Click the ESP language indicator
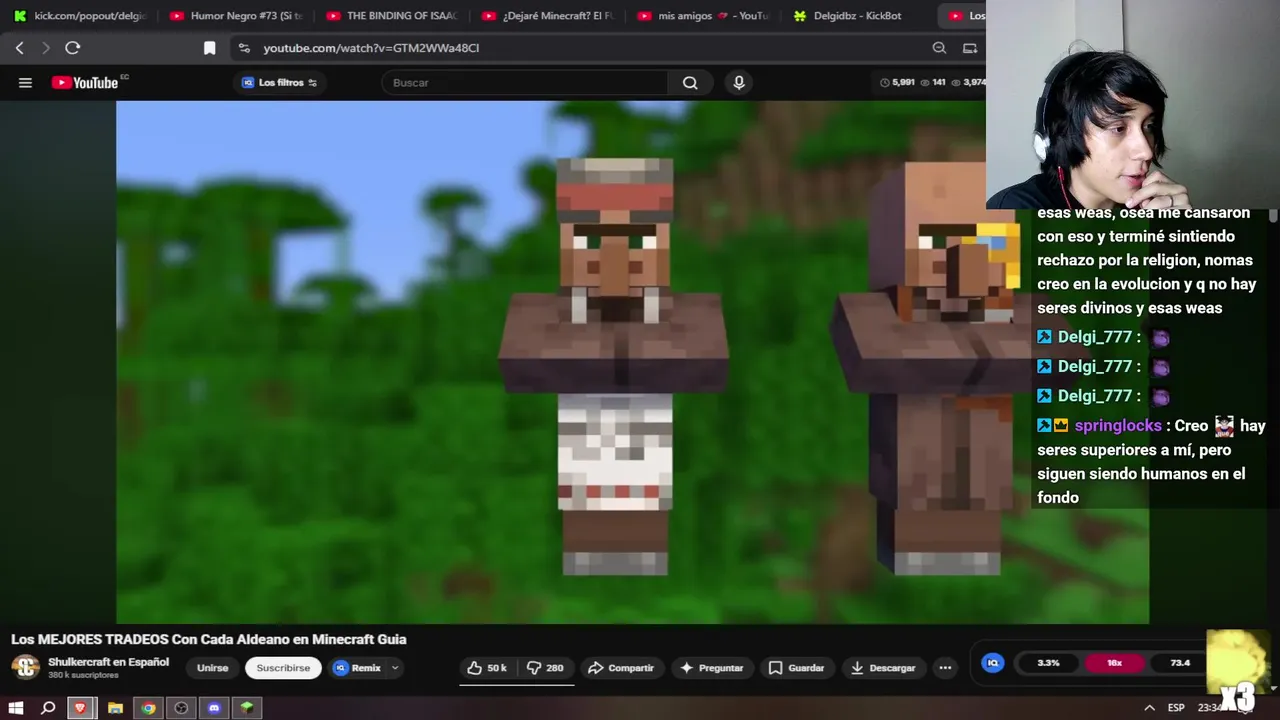1280x720 pixels. pyautogui.click(x=1176, y=708)
